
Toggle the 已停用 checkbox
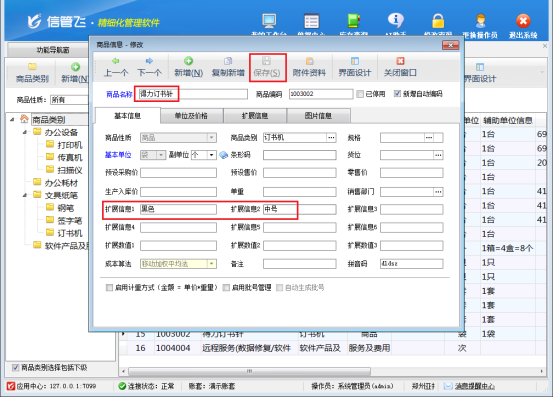pos(360,94)
